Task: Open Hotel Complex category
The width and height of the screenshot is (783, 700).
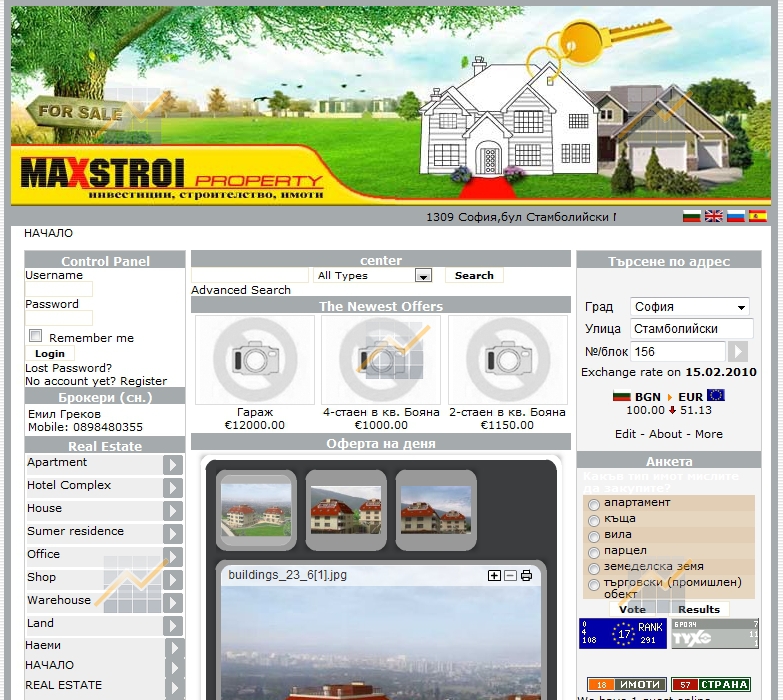Action: pyautogui.click(x=69, y=485)
